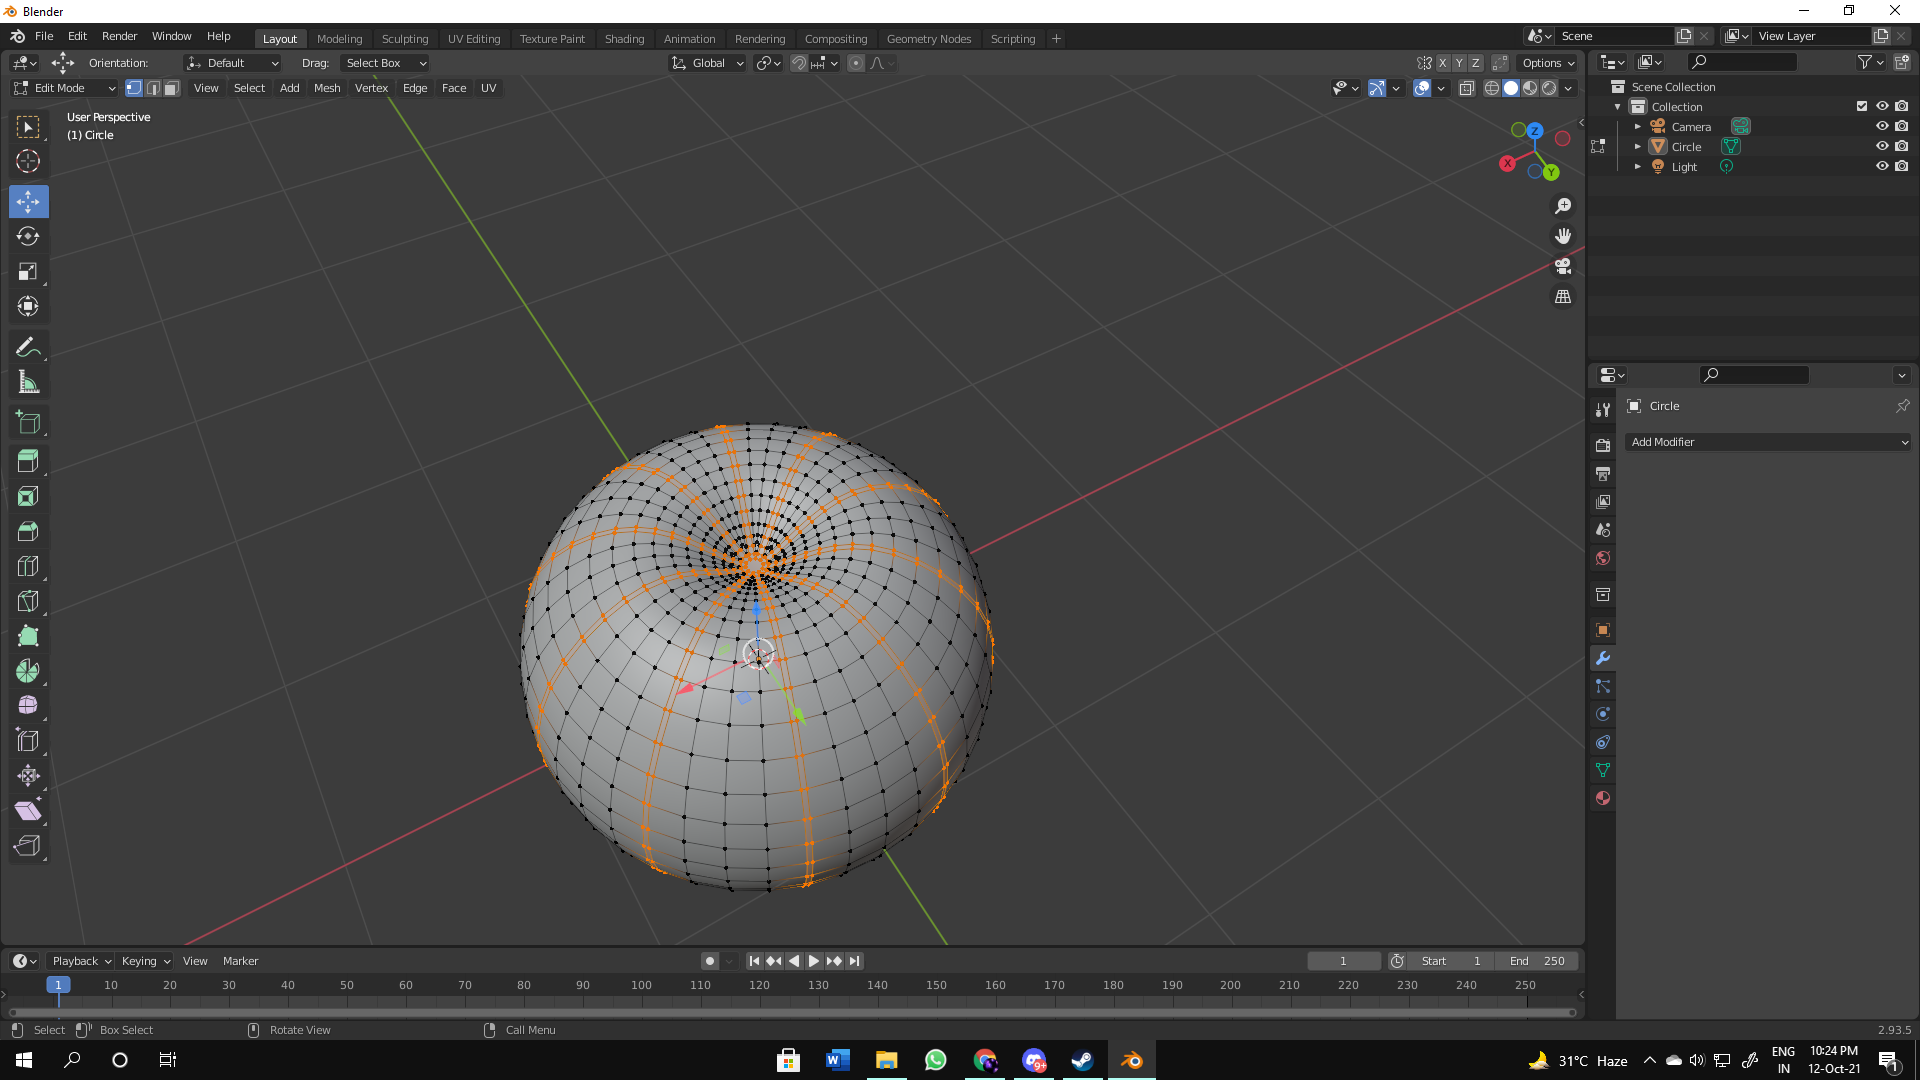Select the Edge Slide tool
The width and height of the screenshot is (1920, 1080).
point(28,741)
